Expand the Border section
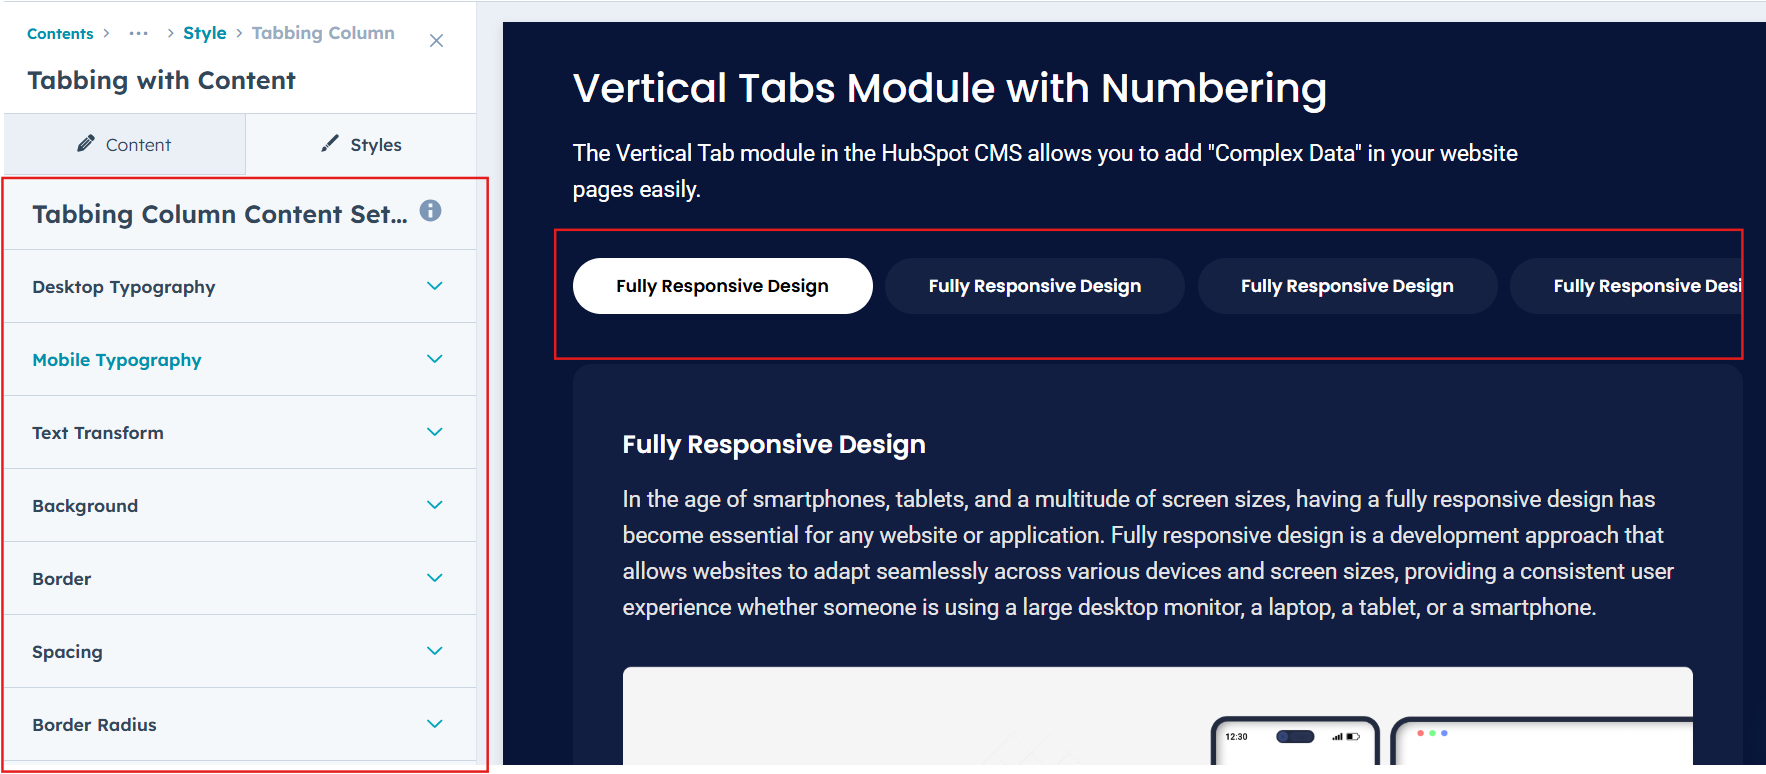Screen dimensions: 1766x774 tap(435, 578)
